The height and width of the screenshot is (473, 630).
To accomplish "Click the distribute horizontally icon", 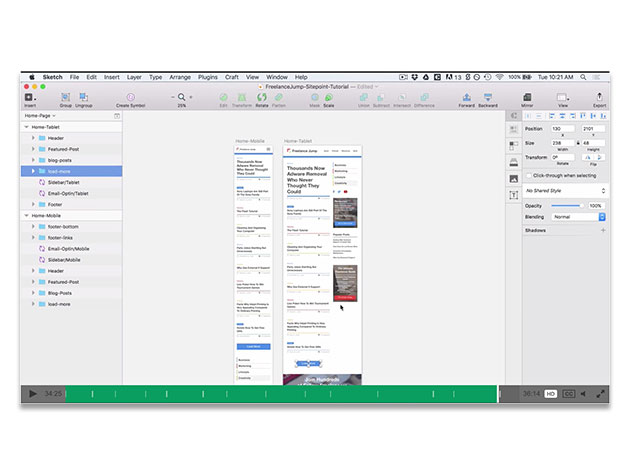I will click(x=528, y=116).
